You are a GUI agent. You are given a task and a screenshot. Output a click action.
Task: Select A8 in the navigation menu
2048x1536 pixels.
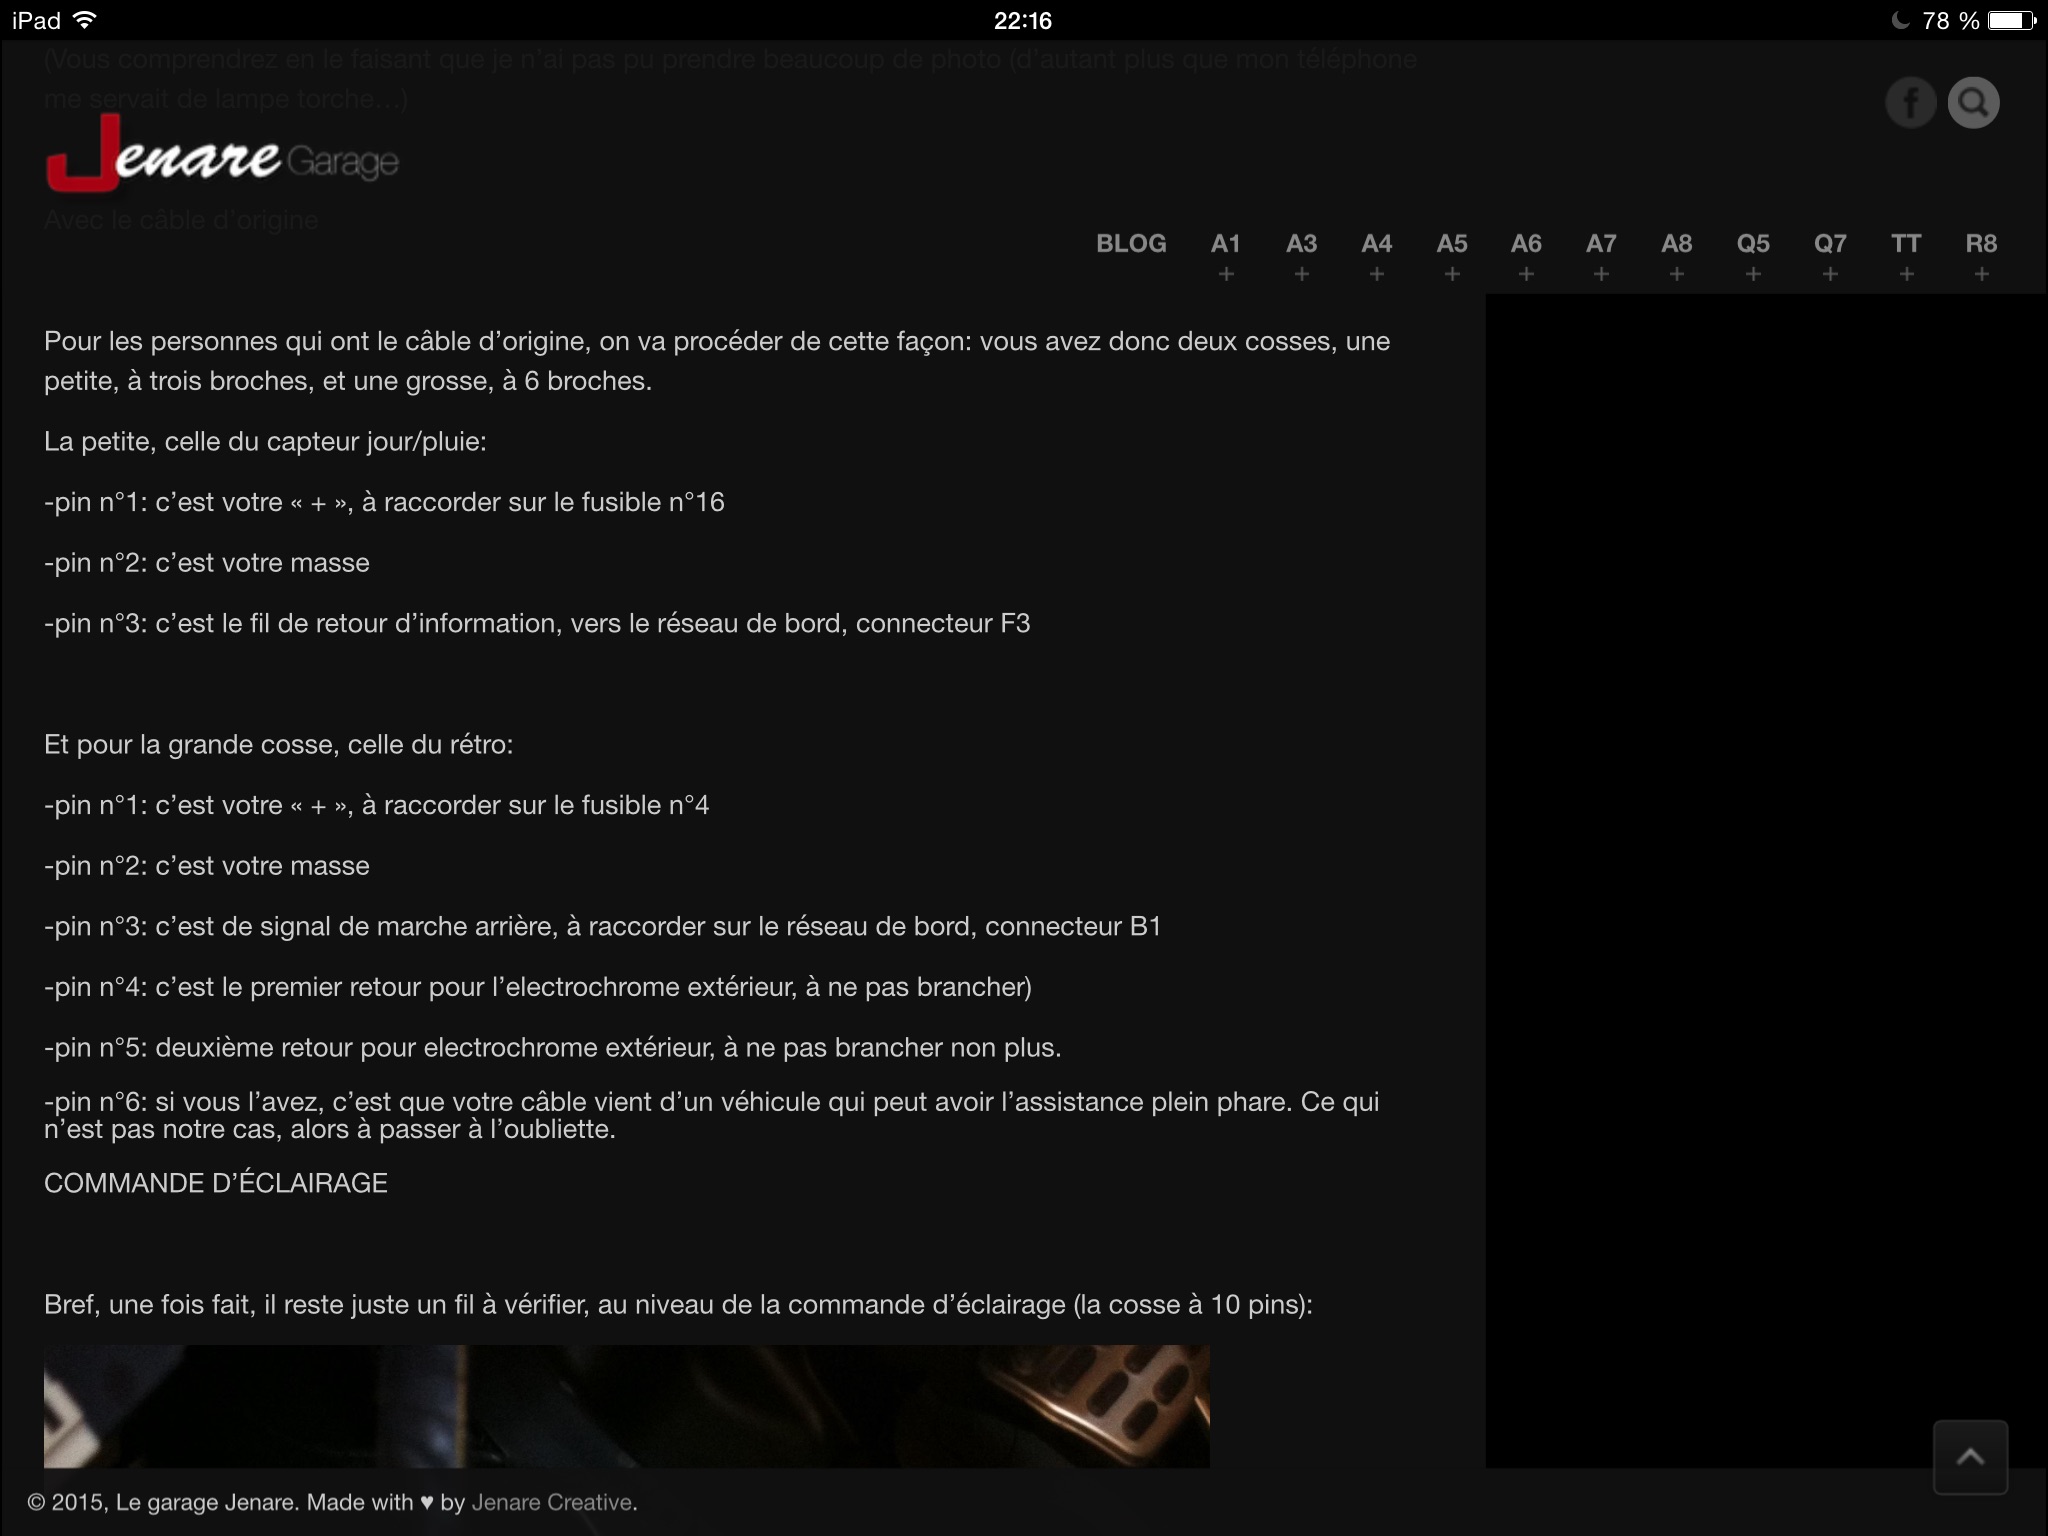[1677, 244]
